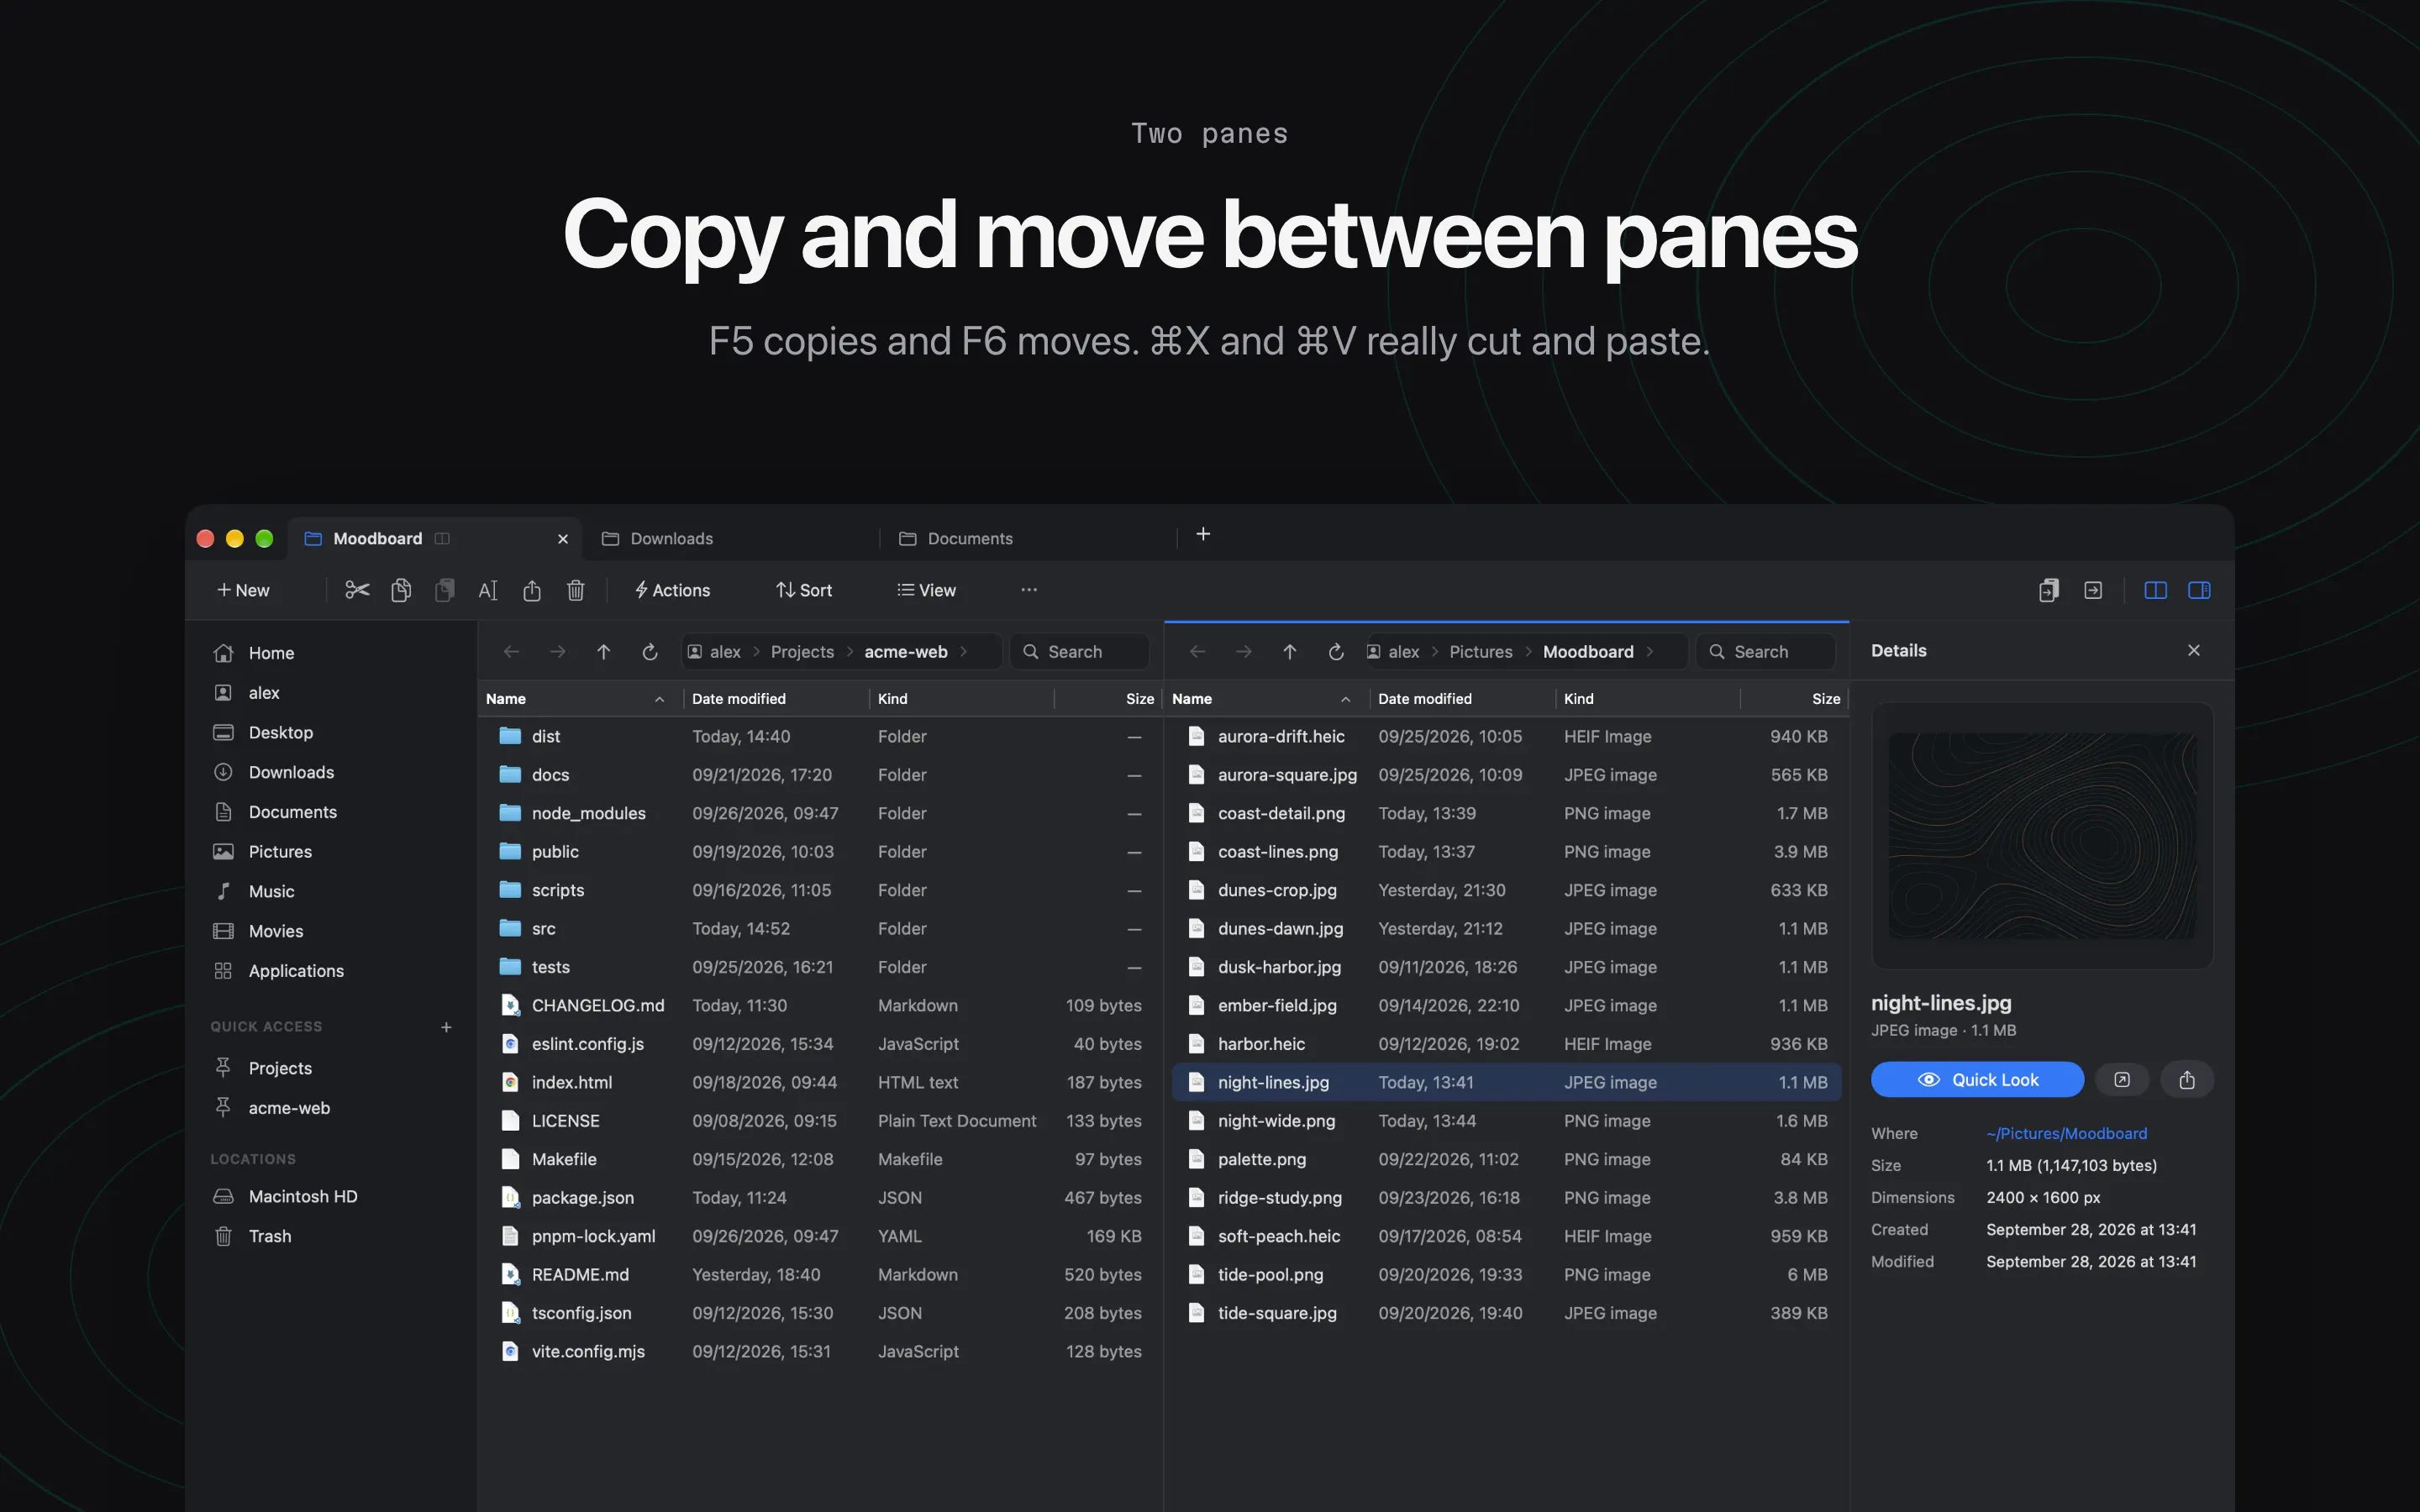Screen dimensions: 2420x1512
Task: Click share icon in Details panel
Action: (x=2187, y=1080)
